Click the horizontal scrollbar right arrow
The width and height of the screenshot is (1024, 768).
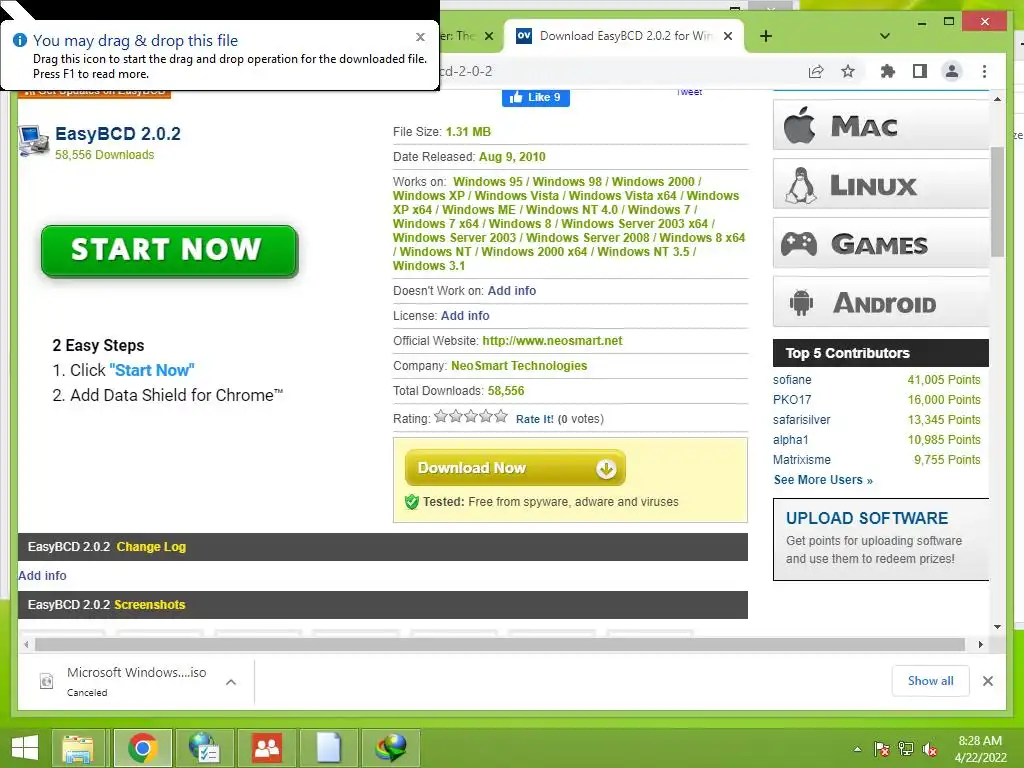(x=980, y=645)
